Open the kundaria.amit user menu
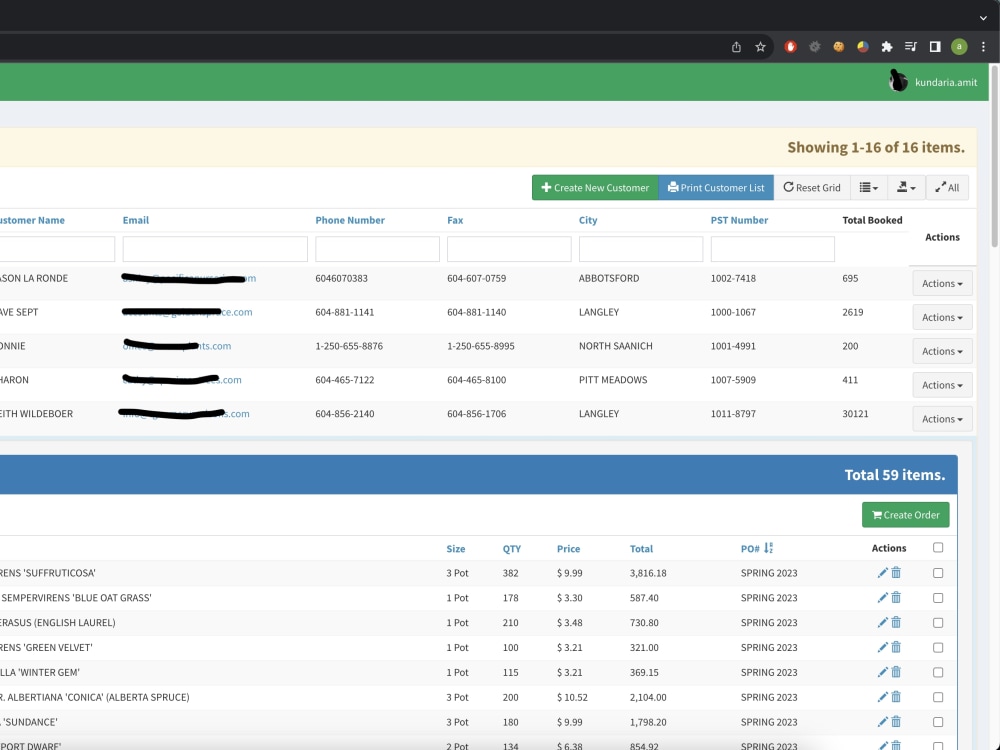 pos(933,82)
